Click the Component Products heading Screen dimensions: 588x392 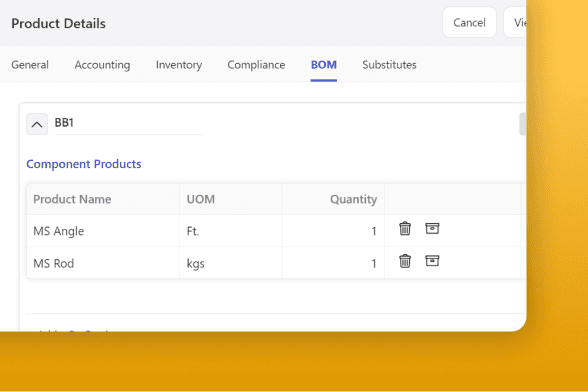[84, 164]
